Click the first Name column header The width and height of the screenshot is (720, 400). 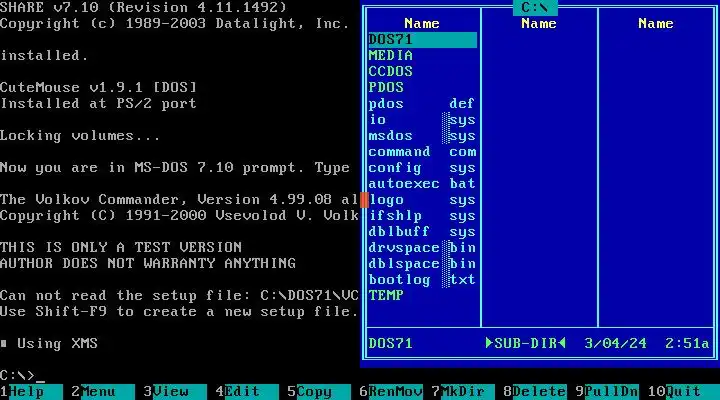coord(422,23)
